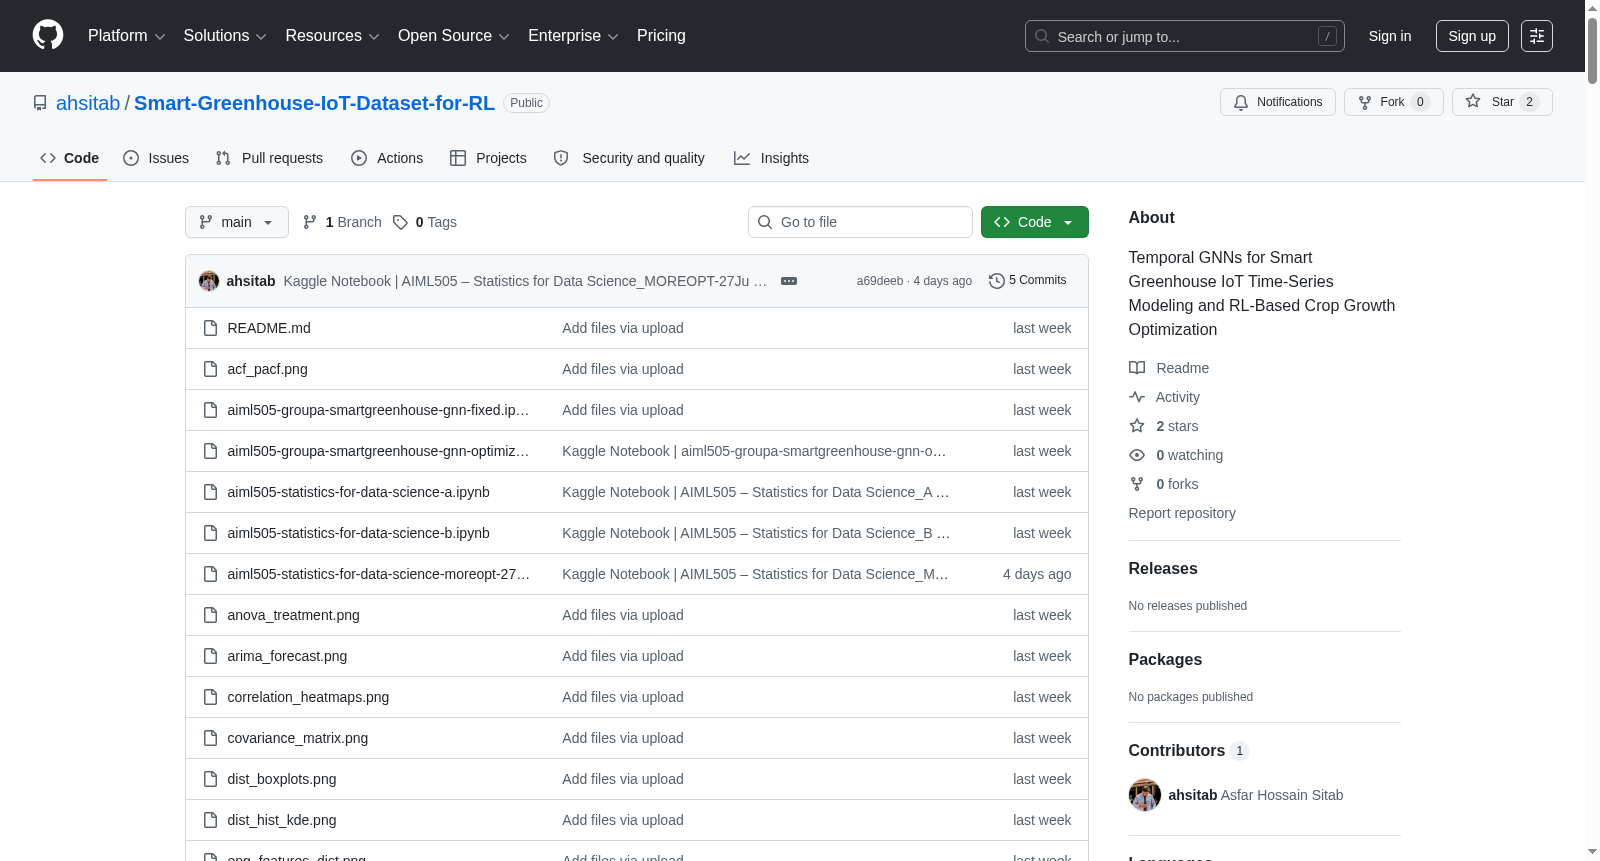
Task: Expand the Platform menu
Action: pos(127,36)
